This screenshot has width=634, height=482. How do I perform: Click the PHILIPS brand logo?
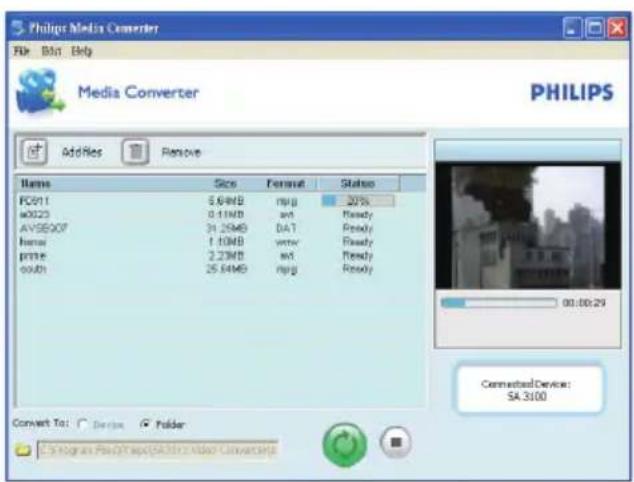click(x=572, y=92)
